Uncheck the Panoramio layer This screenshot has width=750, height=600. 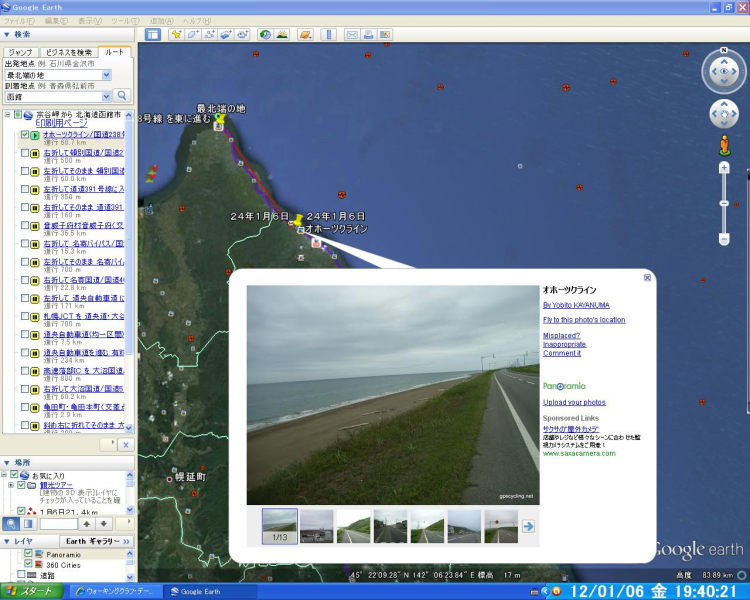(28, 554)
